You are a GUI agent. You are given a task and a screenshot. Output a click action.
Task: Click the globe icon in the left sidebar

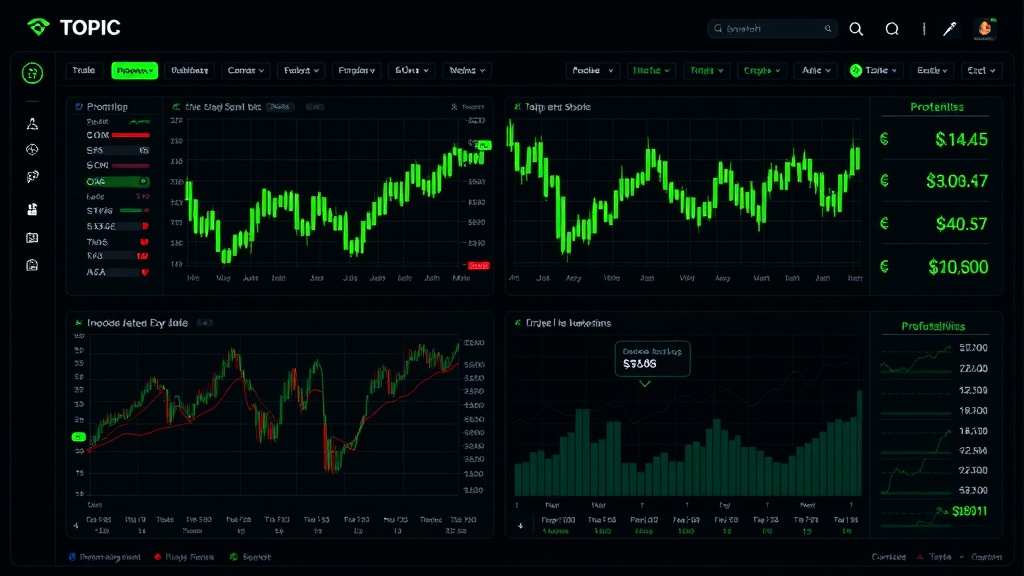click(32, 150)
